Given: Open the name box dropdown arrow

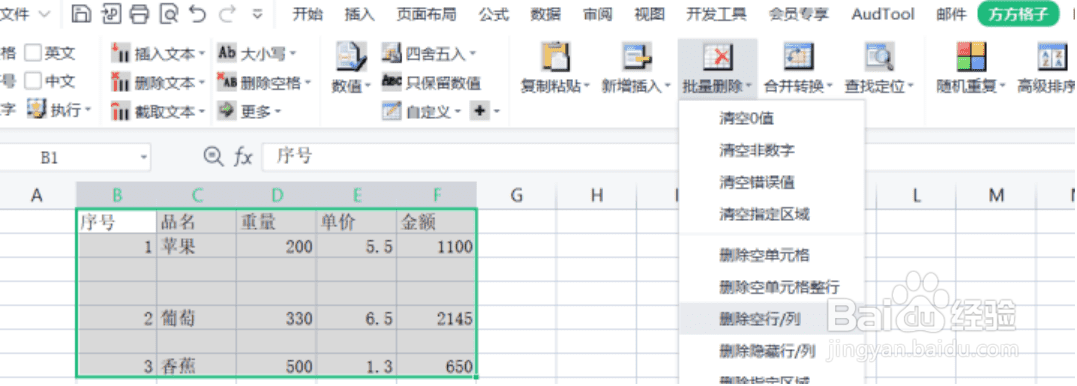Looking at the screenshot, I should coord(143,157).
